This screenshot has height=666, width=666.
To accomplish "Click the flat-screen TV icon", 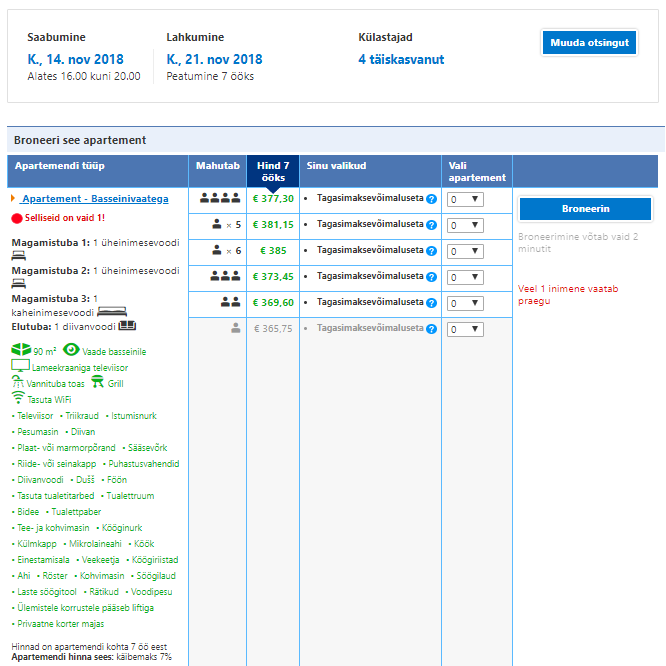I will tap(19, 366).
